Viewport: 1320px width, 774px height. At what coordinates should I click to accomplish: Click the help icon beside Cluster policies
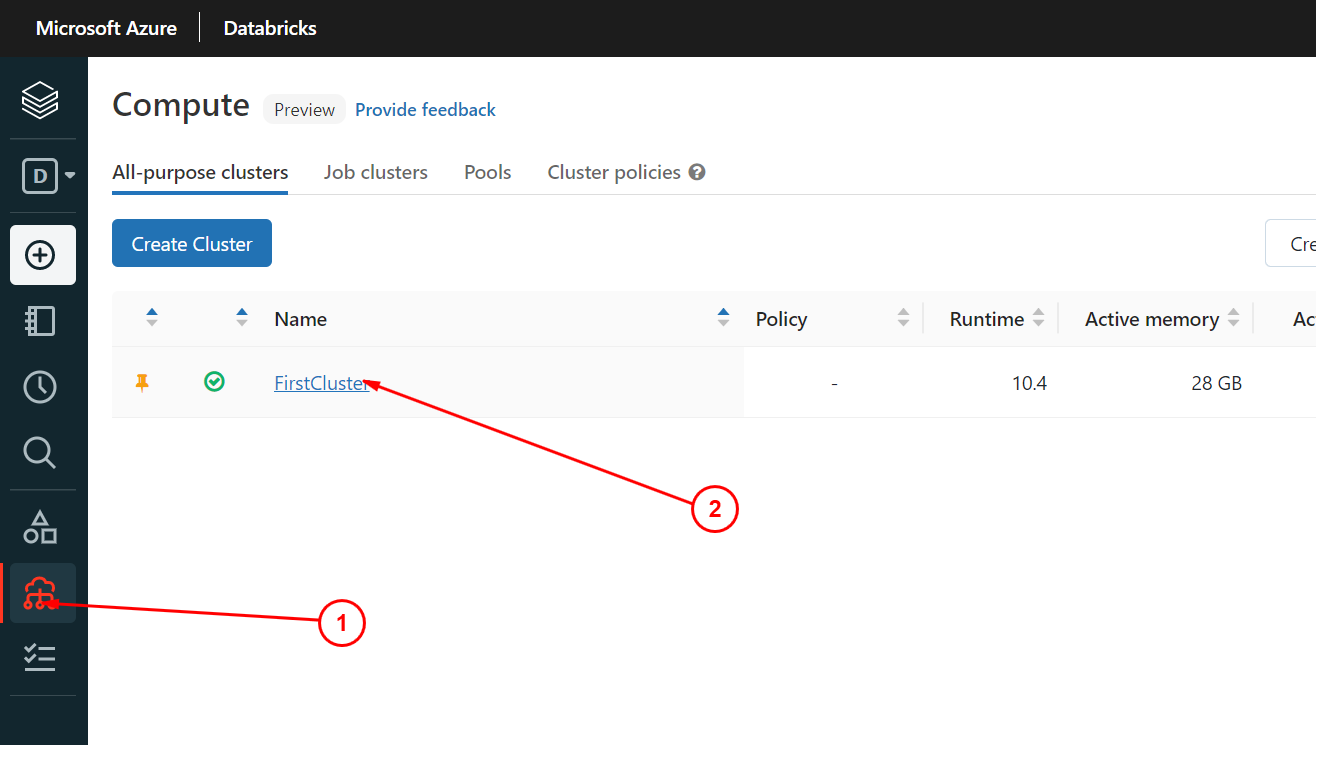[x=697, y=172]
